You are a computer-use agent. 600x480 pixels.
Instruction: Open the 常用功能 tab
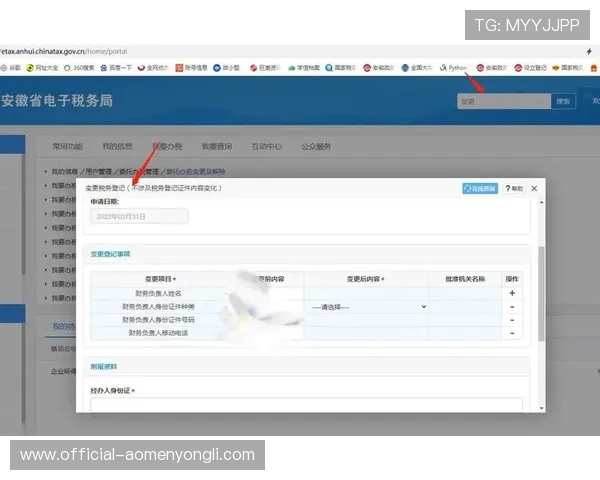[x=67, y=146]
